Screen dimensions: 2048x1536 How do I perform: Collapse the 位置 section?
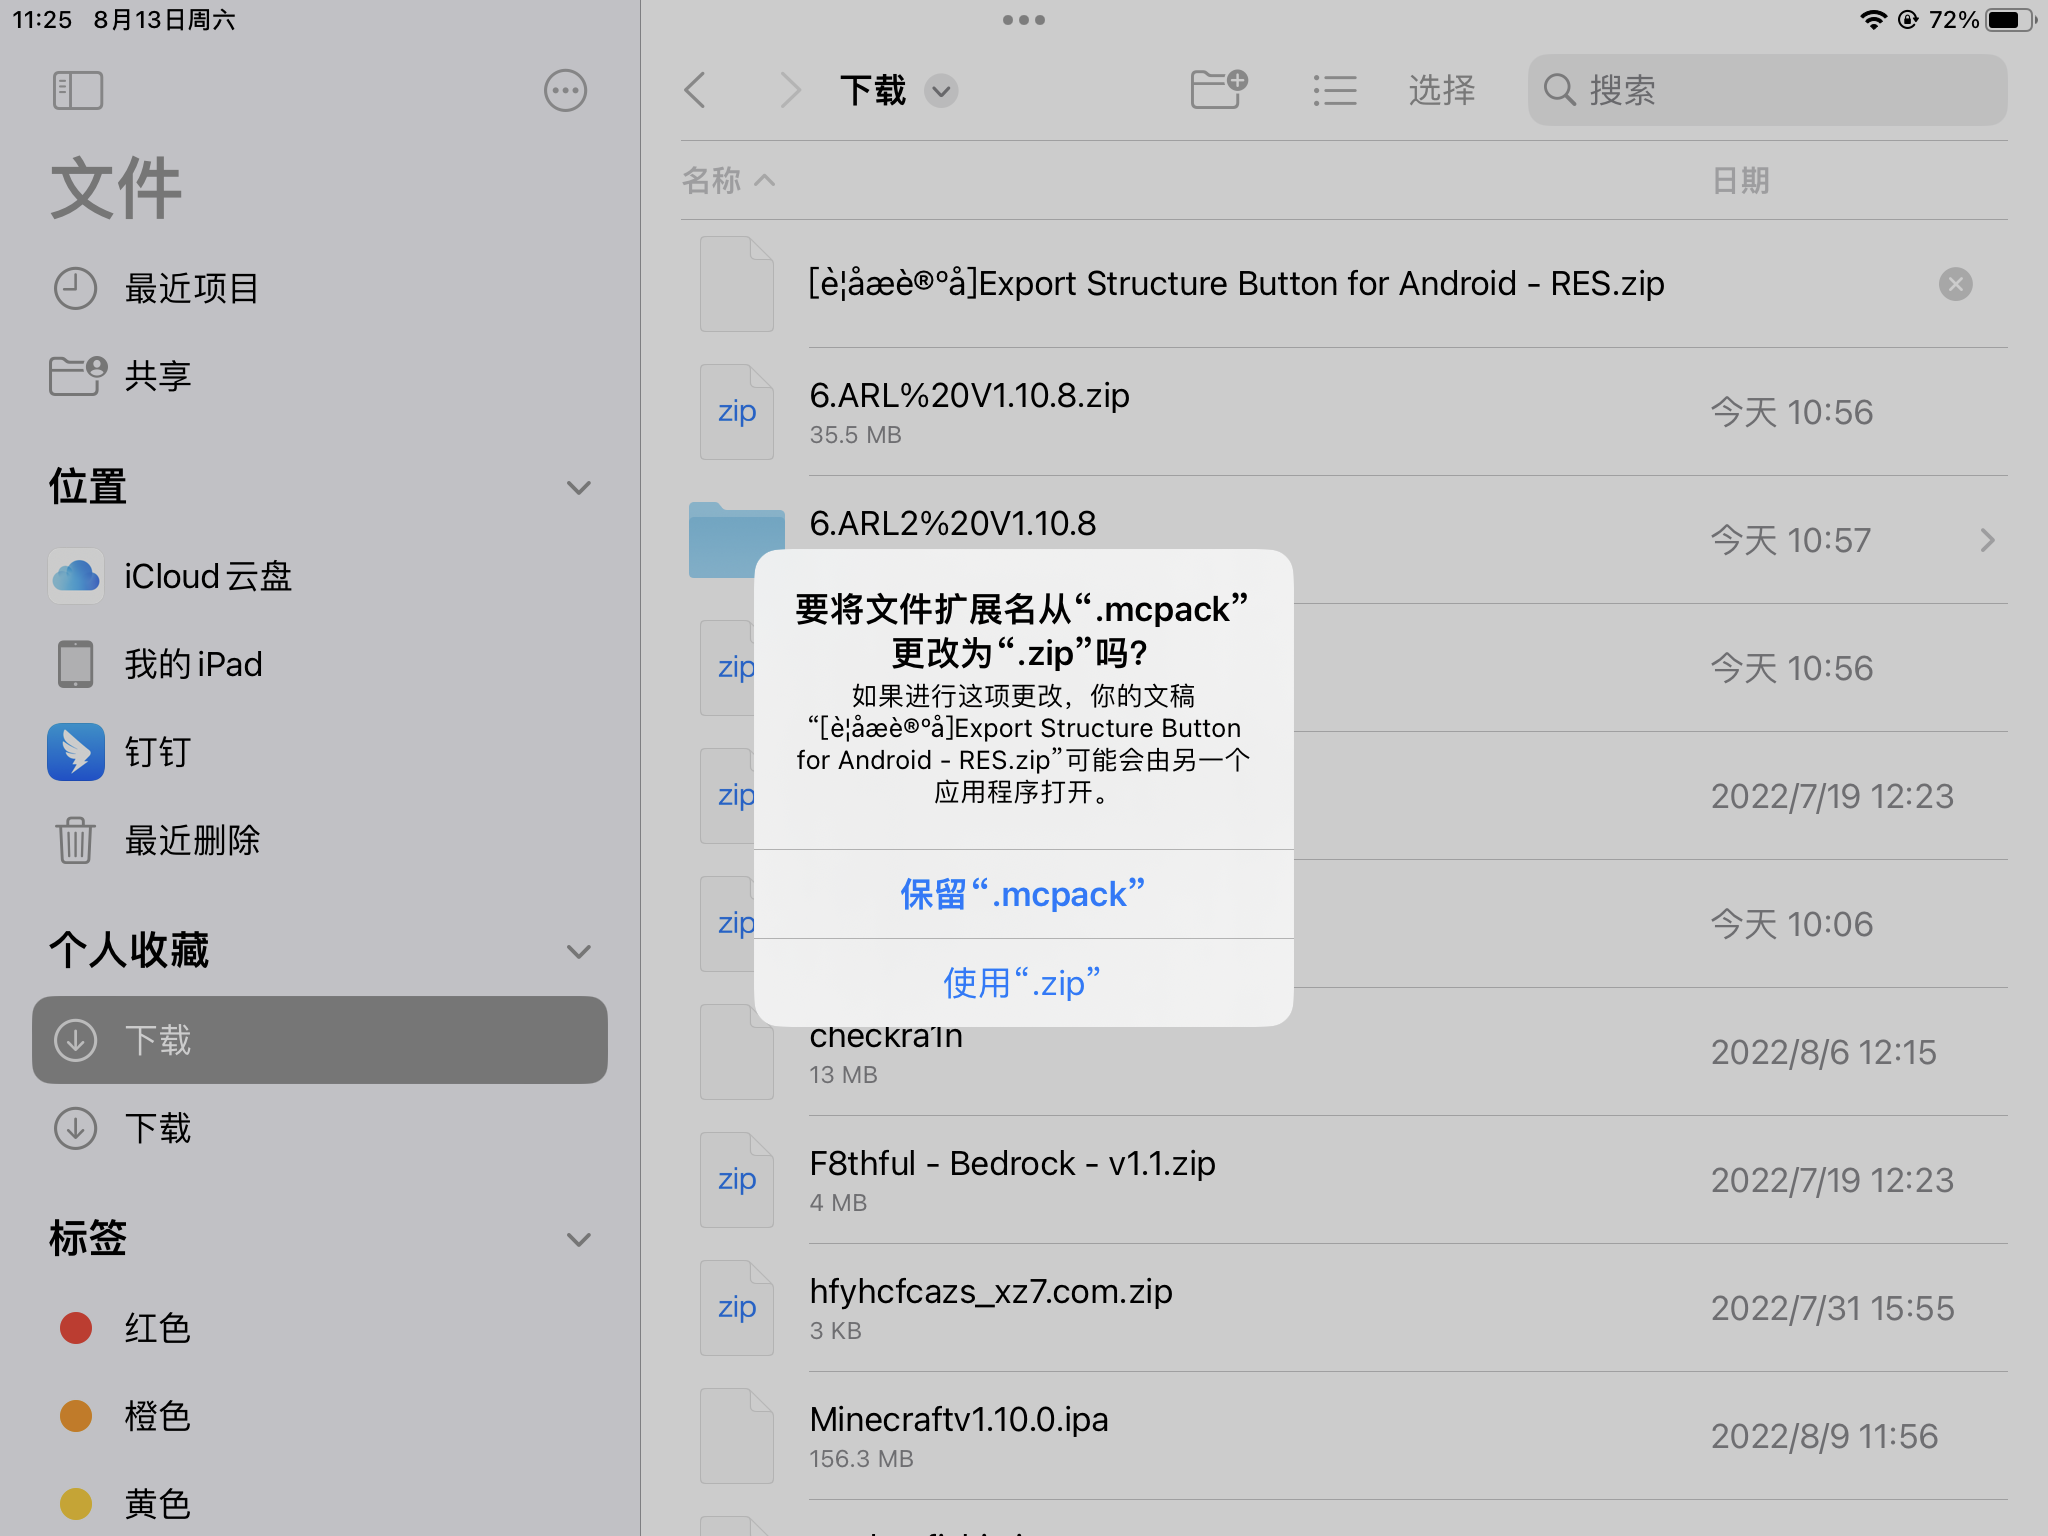click(x=579, y=488)
